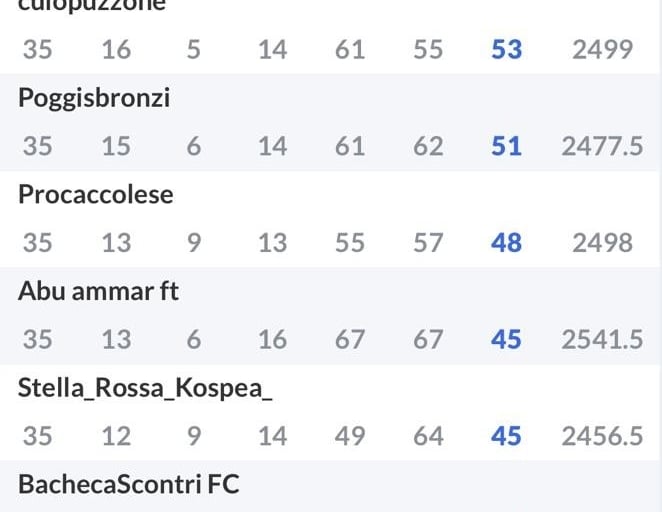Image resolution: width=662 pixels, height=512 pixels.
Task: Select the 2541.5 total score
Action: (x=602, y=340)
